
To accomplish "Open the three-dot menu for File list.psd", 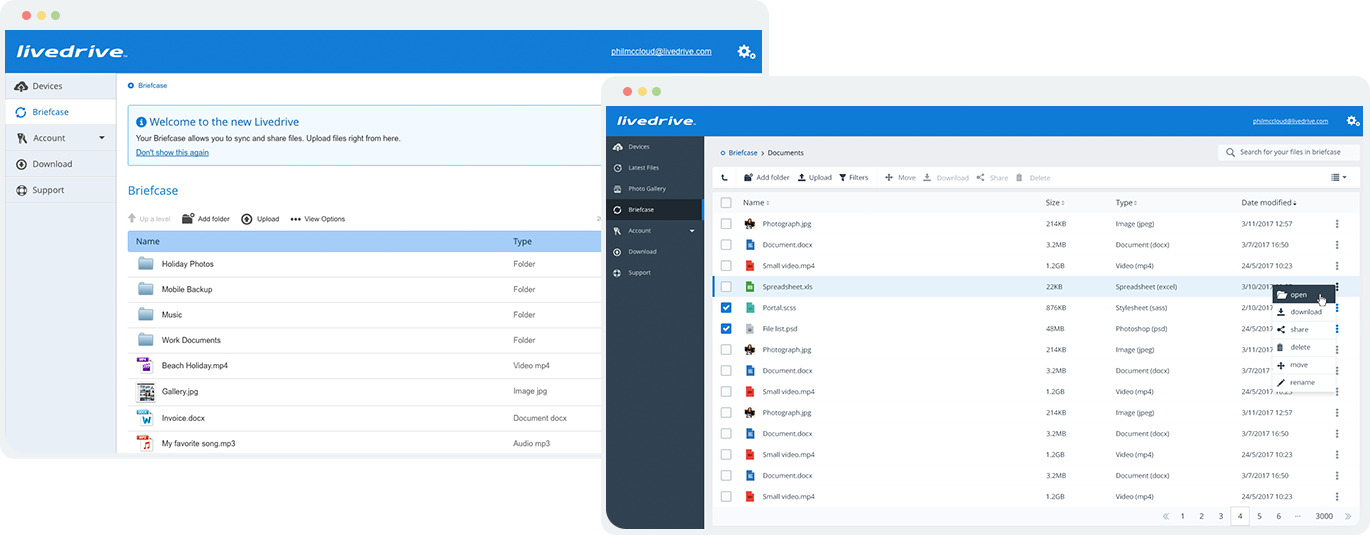I will point(1337,329).
